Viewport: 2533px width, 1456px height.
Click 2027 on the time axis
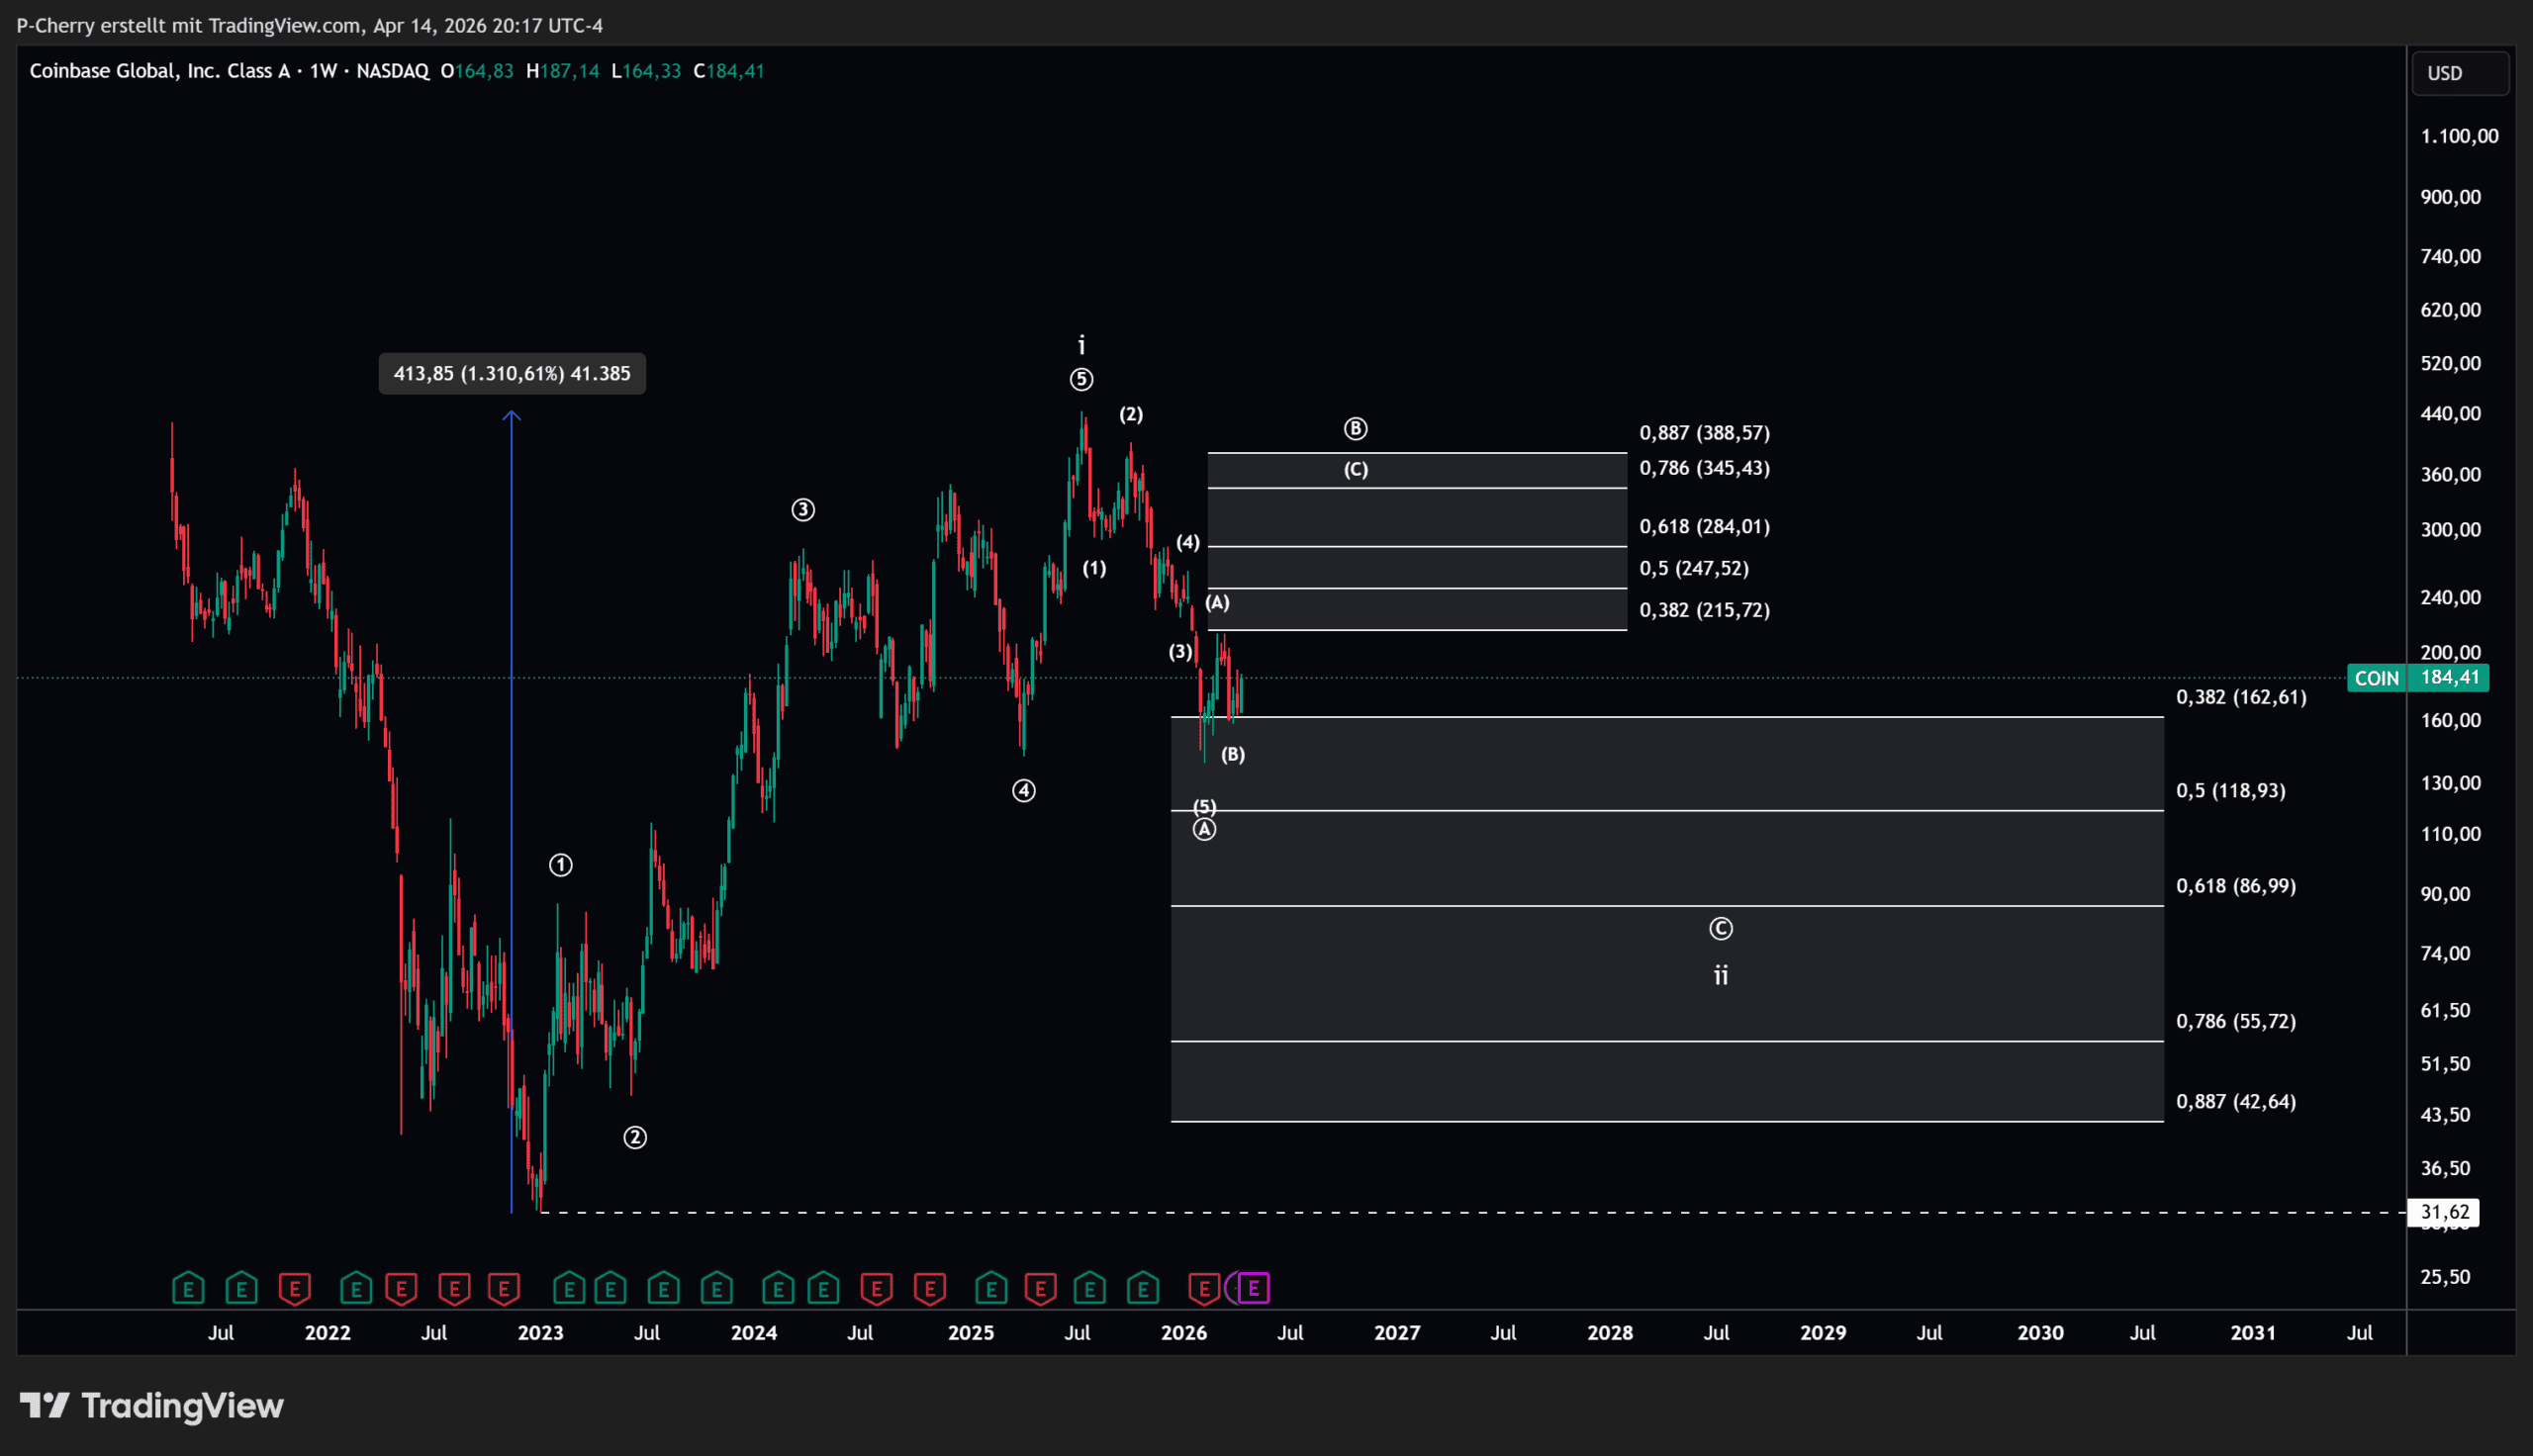coord(1396,1332)
